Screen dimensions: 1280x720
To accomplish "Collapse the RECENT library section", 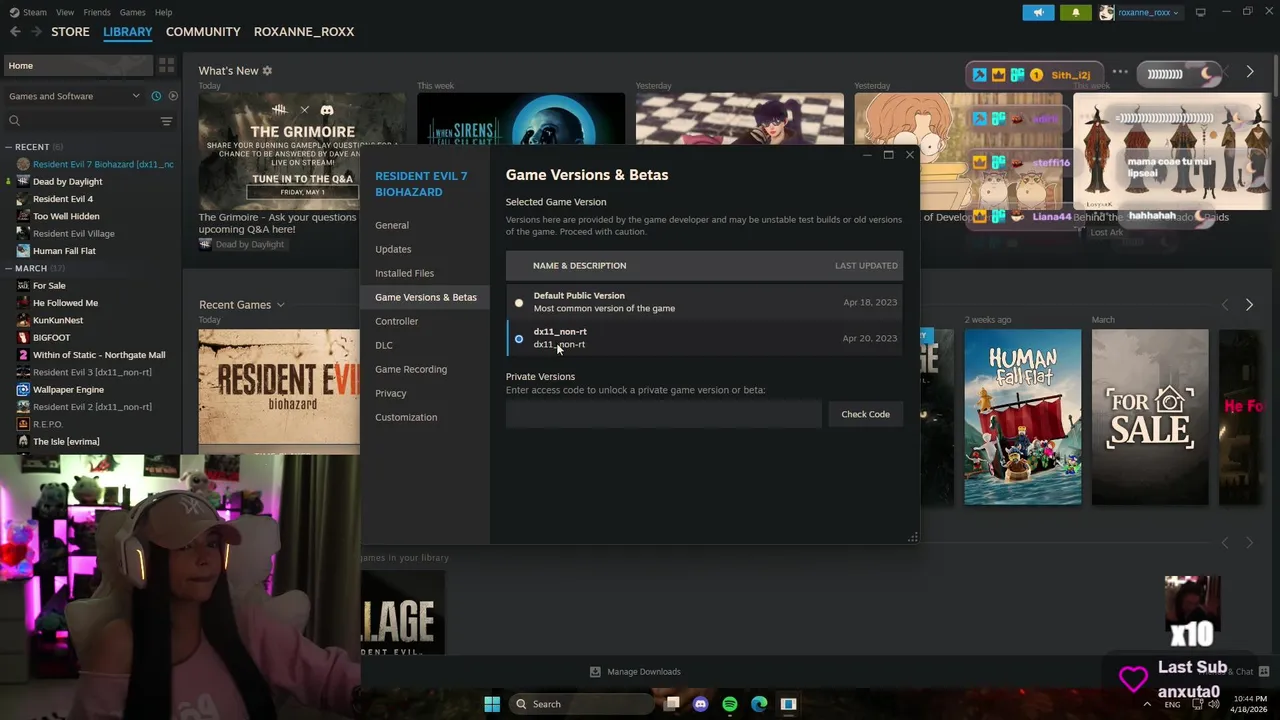I will click(x=10, y=147).
